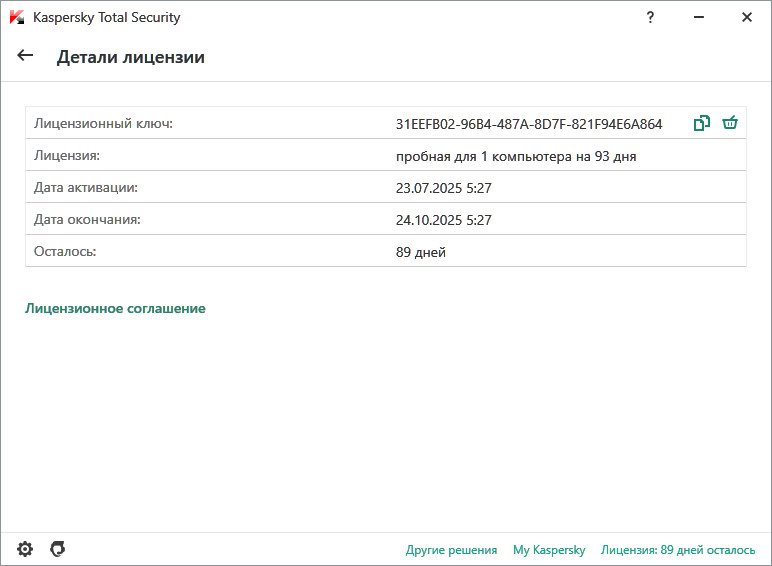Screen dimensions: 772x566
Task: Select the Дата активации value 23.07.2025
Action: point(444,188)
